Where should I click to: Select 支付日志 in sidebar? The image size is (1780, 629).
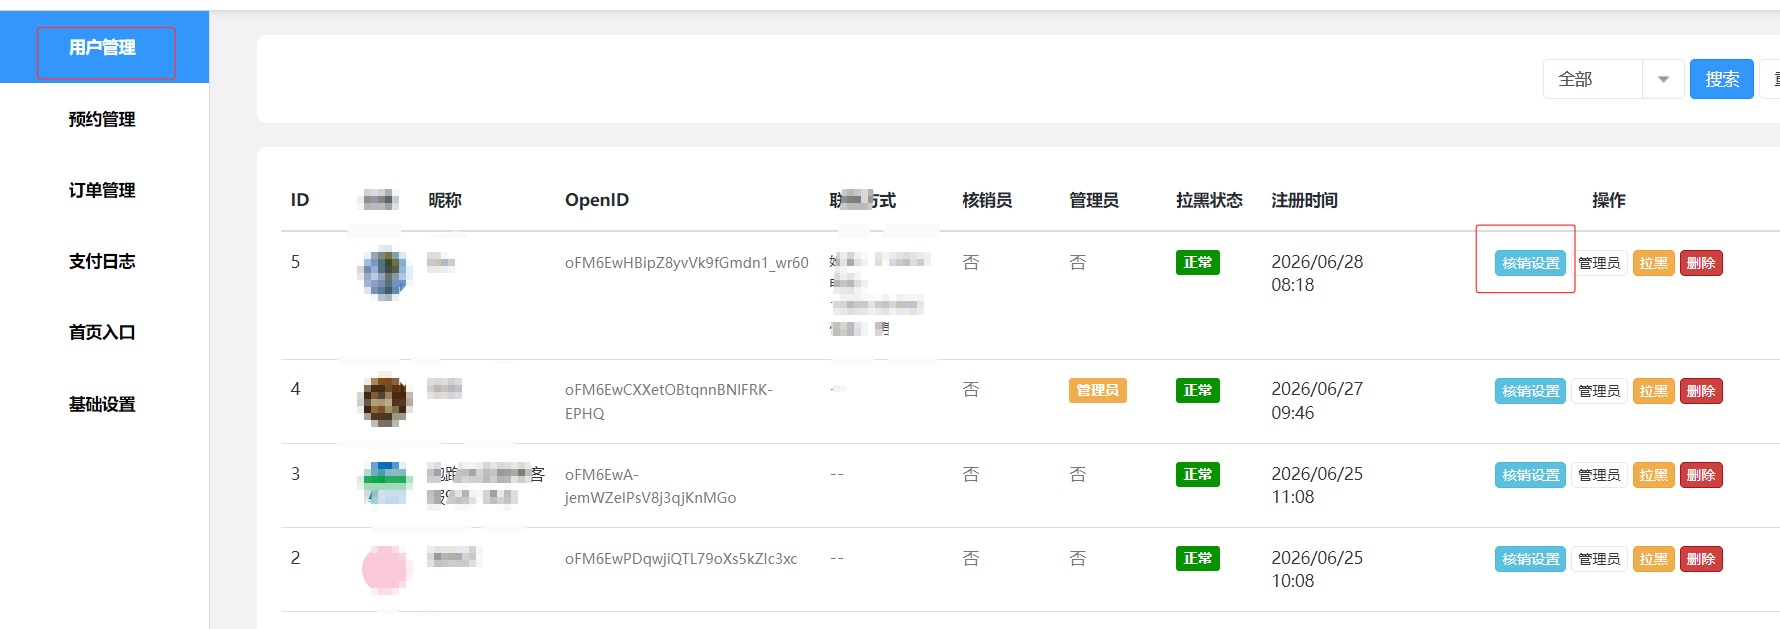104,261
